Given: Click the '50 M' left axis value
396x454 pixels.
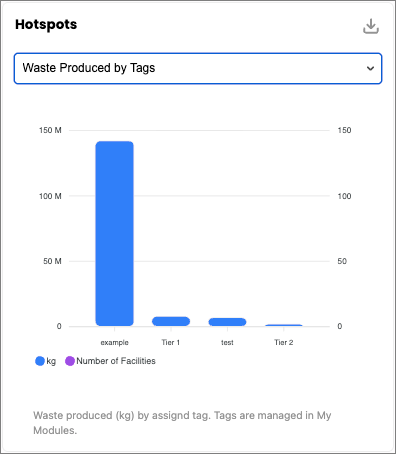Looking at the screenshot, I should tap(52, 261).
